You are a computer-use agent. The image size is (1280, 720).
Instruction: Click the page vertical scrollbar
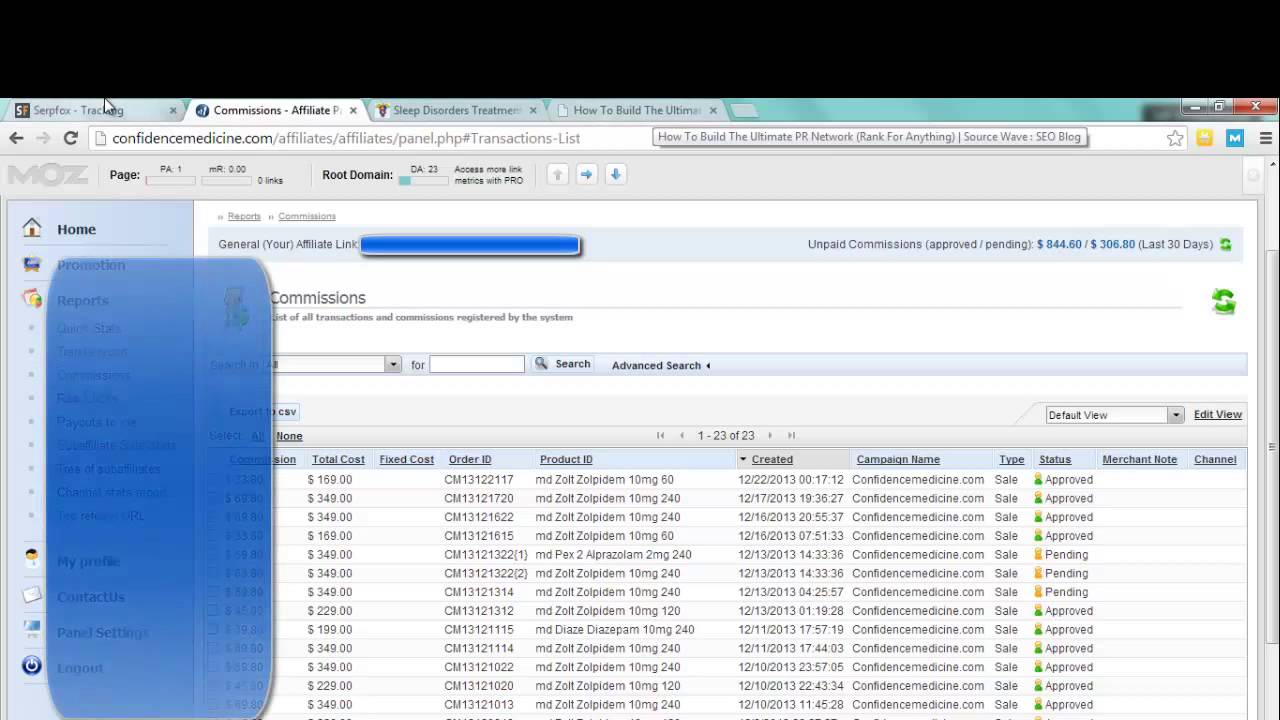1271,445
